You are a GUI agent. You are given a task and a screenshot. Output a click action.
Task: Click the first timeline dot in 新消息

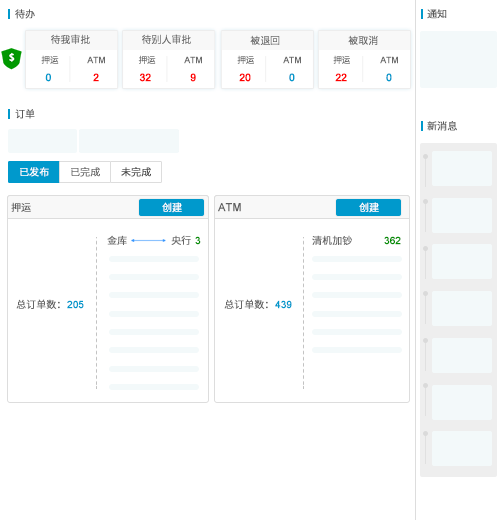click(425, 156)
